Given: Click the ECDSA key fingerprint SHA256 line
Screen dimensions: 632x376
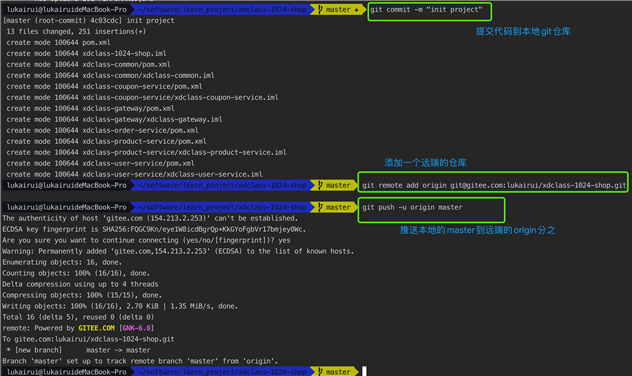Looking at the screenshot, I should tap(154, 229).
